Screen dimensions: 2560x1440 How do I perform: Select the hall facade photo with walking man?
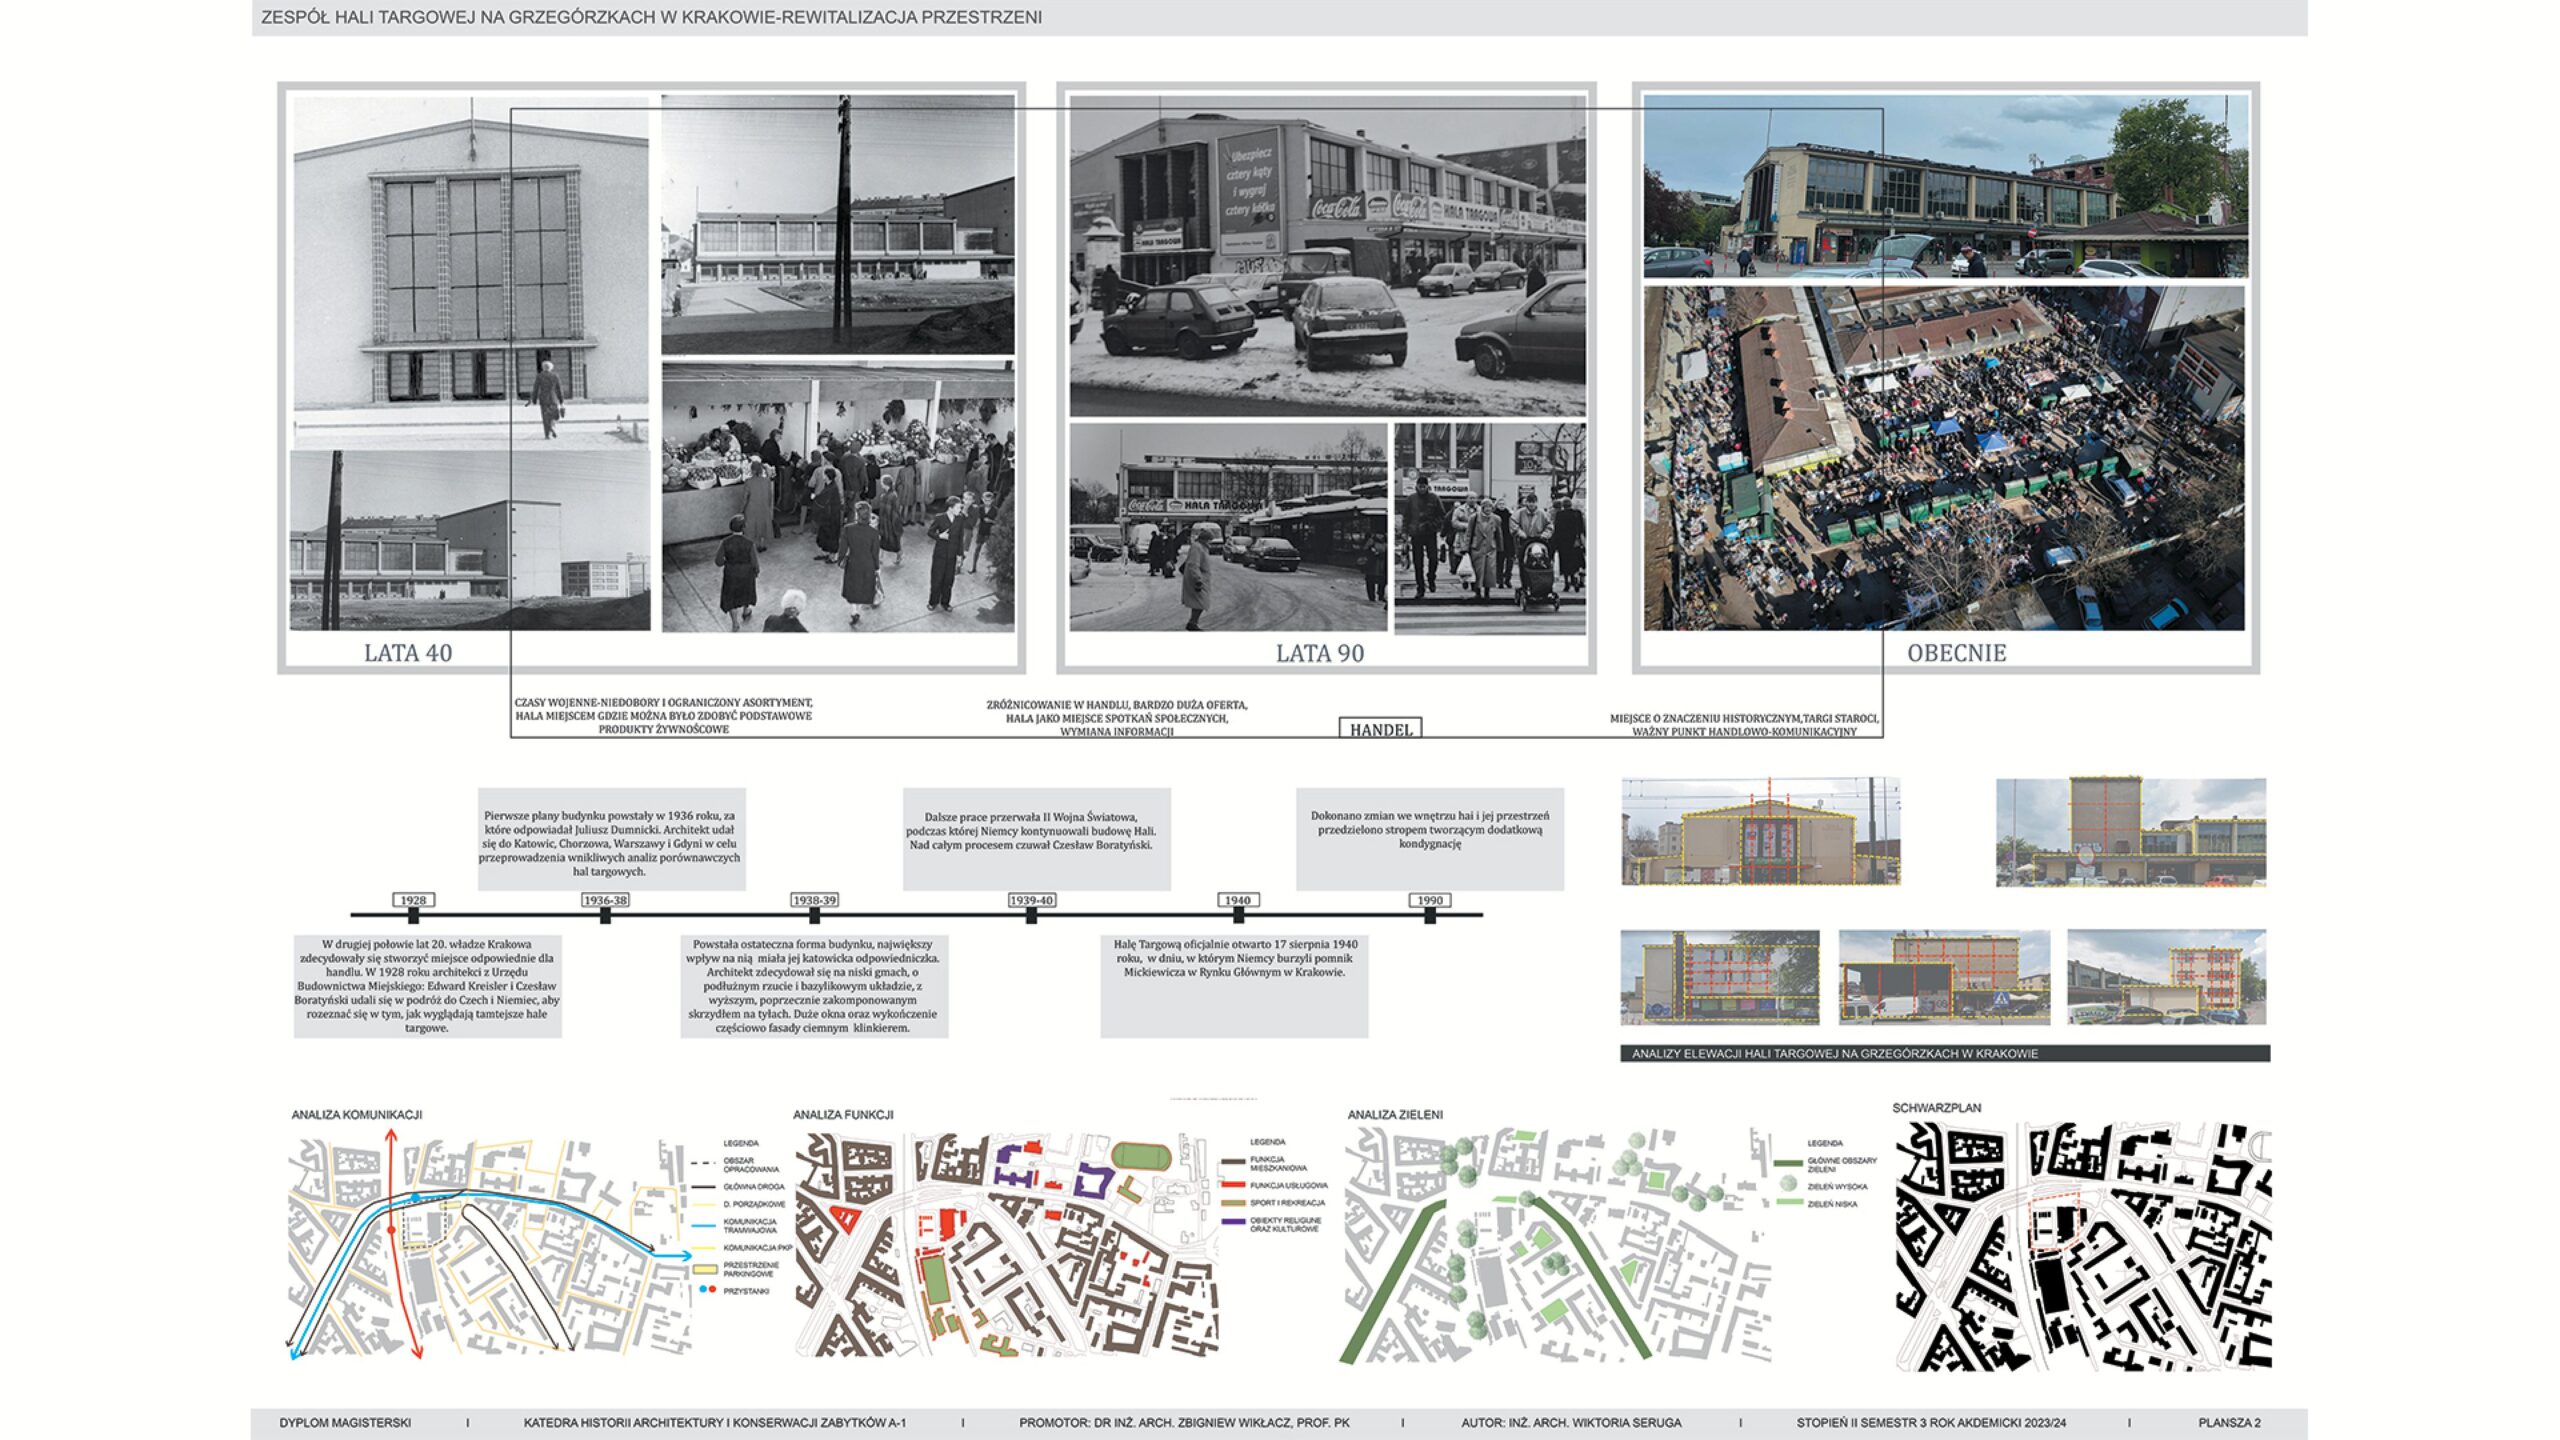[470, 270]
